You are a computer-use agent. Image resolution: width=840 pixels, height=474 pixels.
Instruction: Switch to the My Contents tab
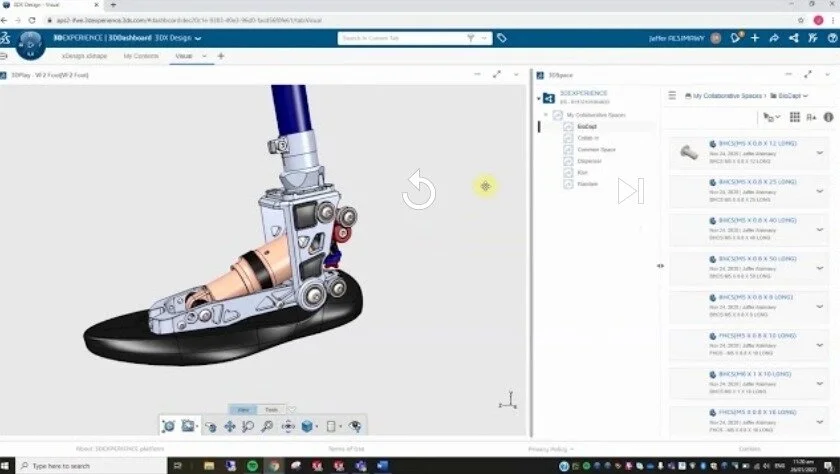[141, 56]
